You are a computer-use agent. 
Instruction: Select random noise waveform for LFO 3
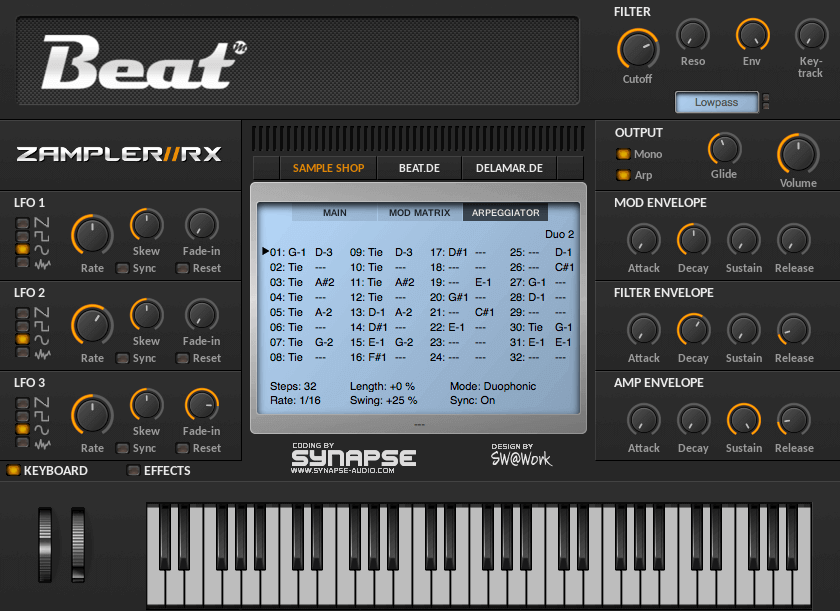[x=22, y=442]
